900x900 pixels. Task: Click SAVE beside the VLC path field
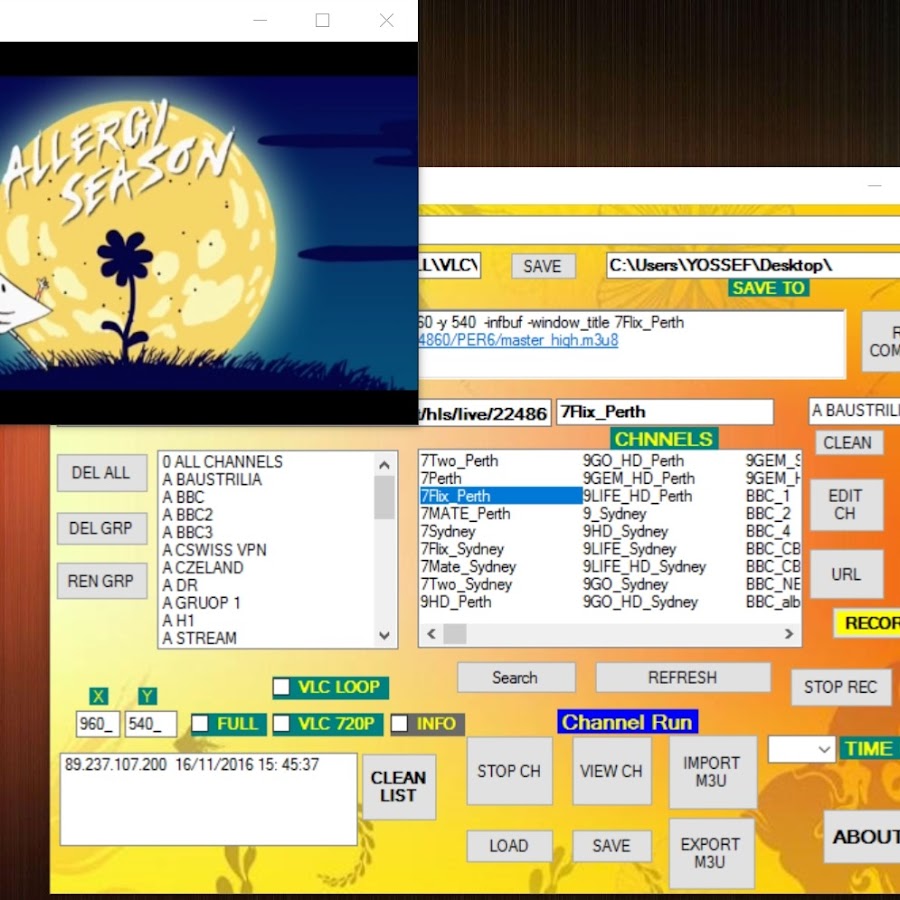point(542,266)
